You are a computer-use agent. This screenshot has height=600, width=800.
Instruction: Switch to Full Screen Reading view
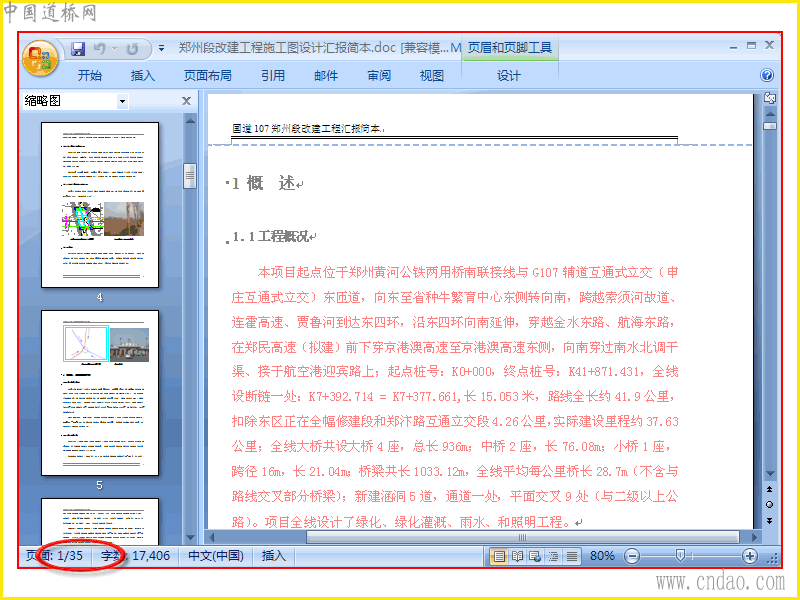click(x=517, y=556)
